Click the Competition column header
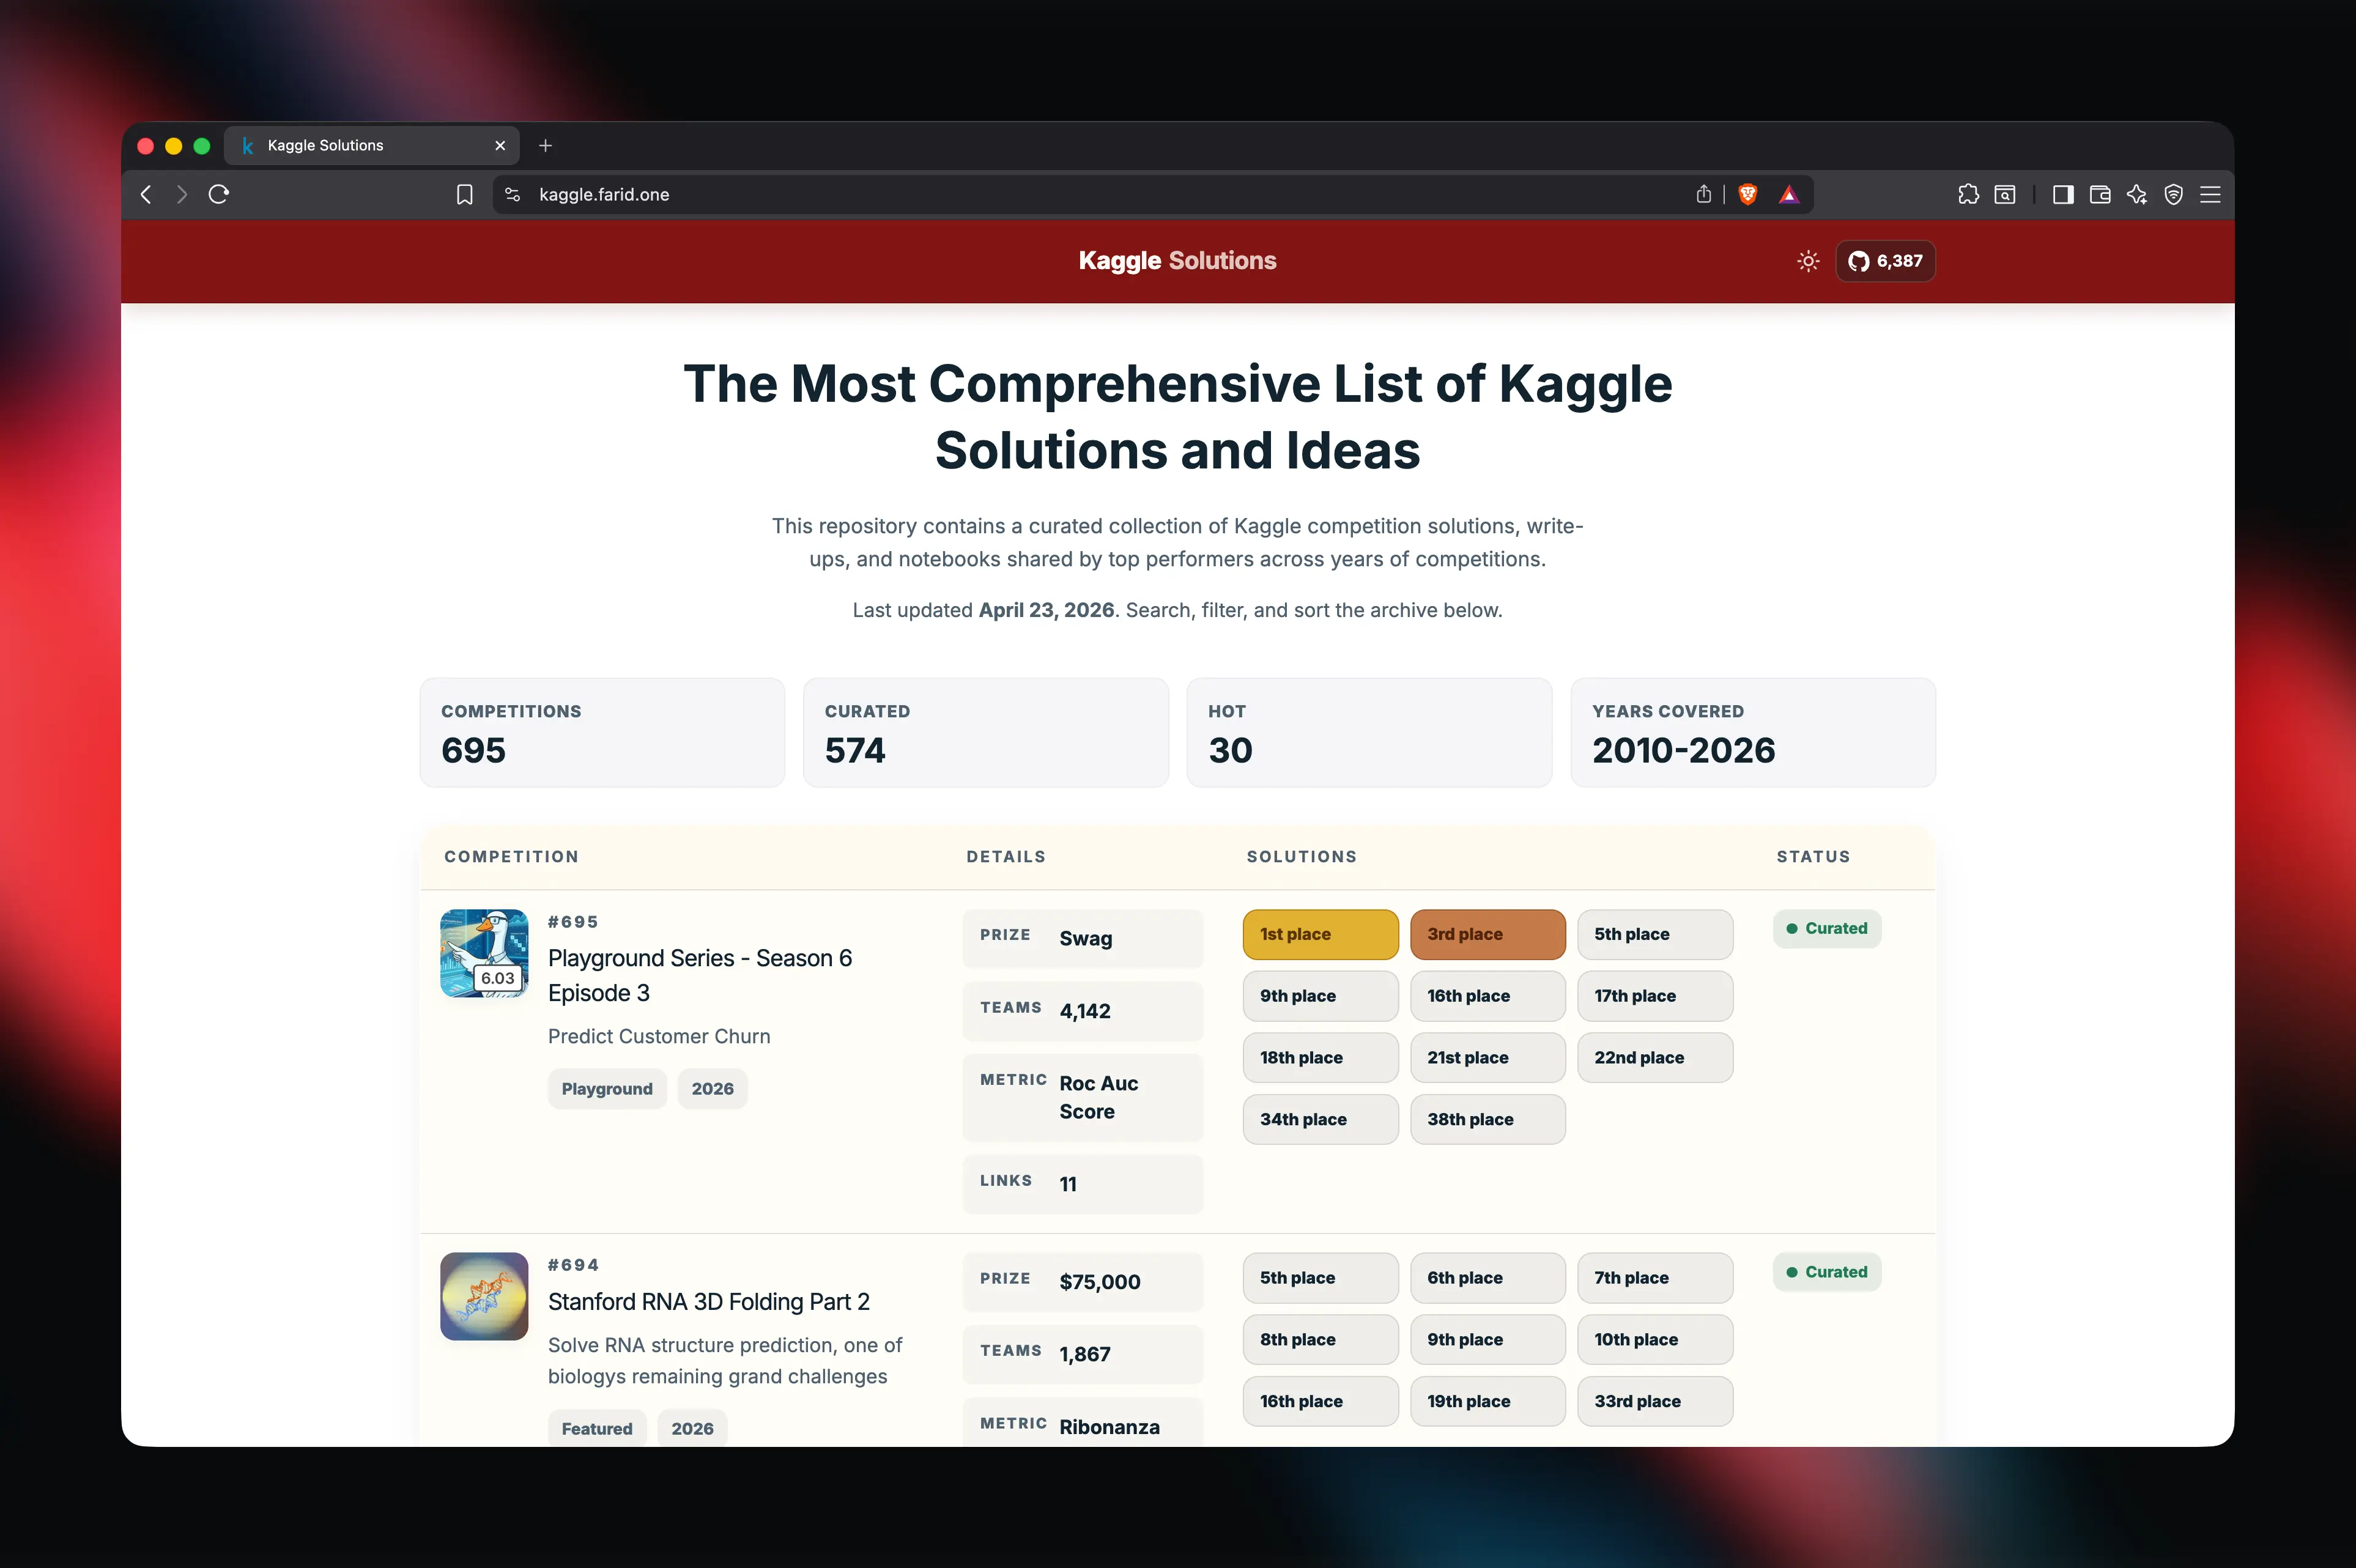This screenshot has height=1568, width=2356. coord(511,856)
